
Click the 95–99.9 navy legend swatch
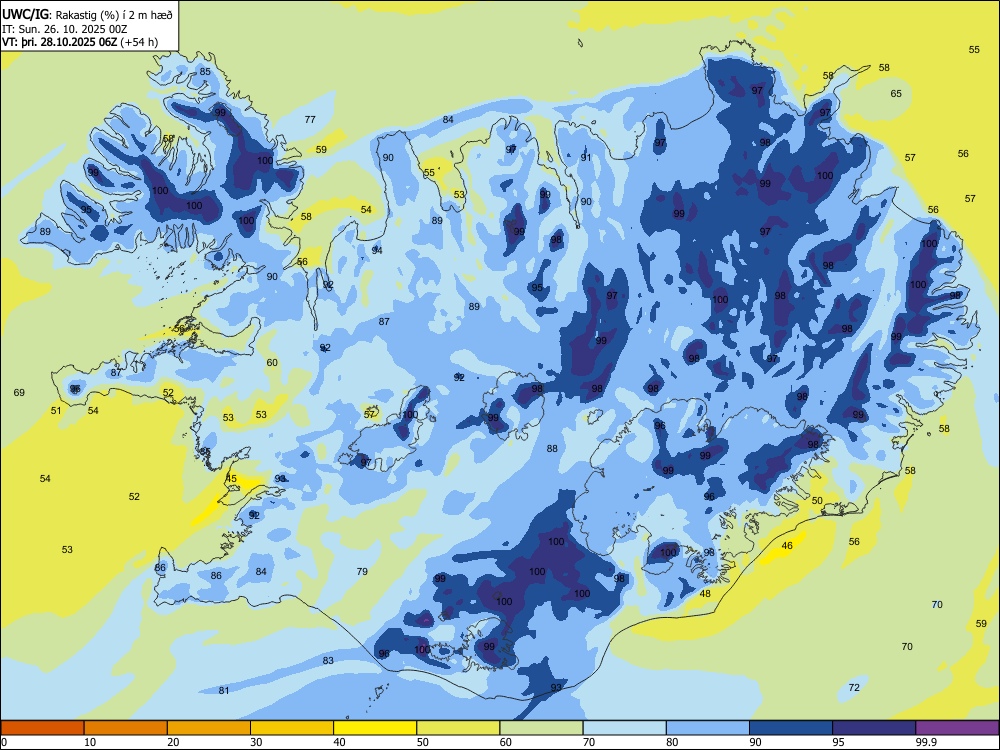point(874,728)
